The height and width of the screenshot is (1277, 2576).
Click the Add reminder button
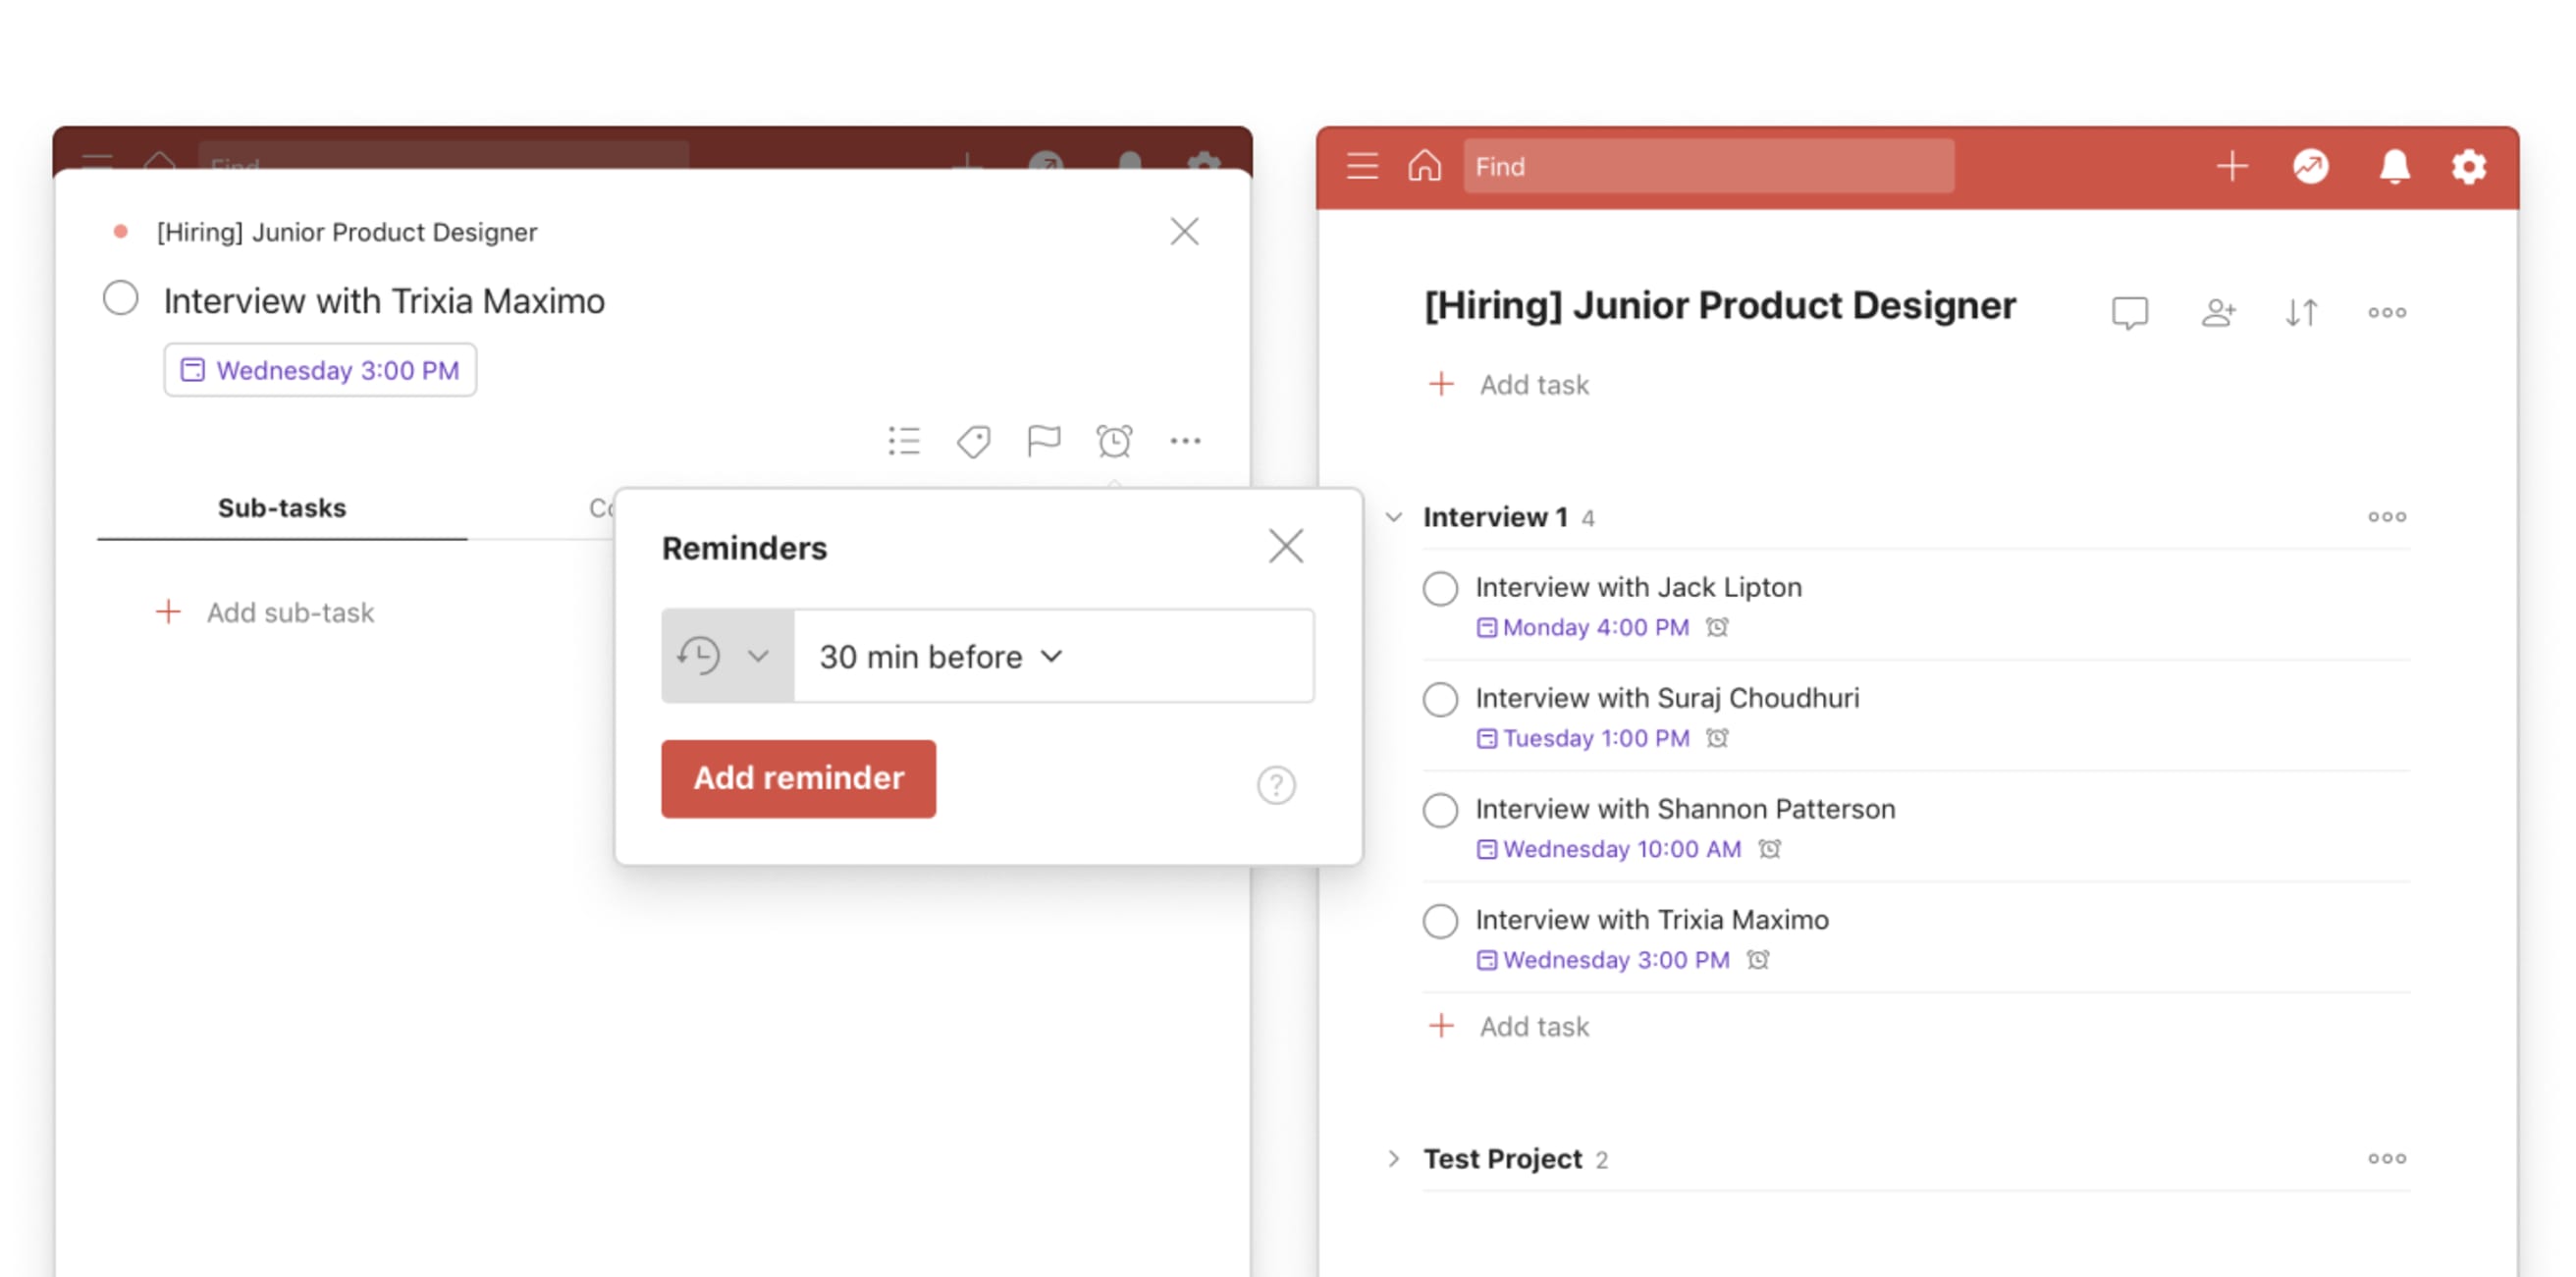[x=798, y=779]
